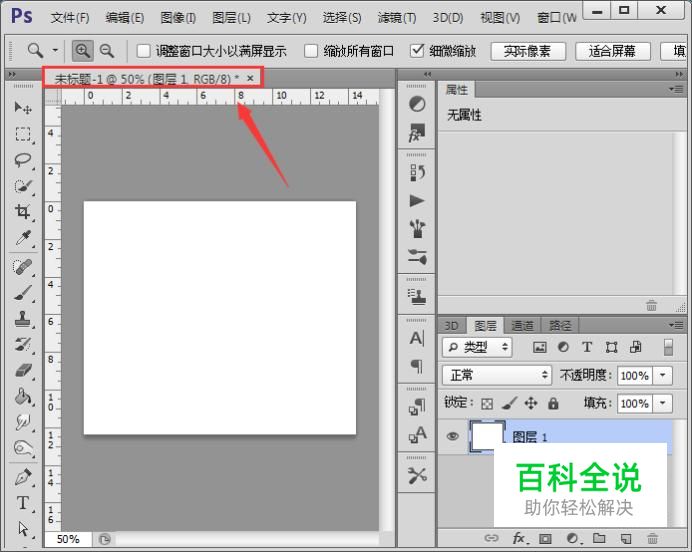Switch to the 通道 tab
692x552 pixels.
coord(523,326)
